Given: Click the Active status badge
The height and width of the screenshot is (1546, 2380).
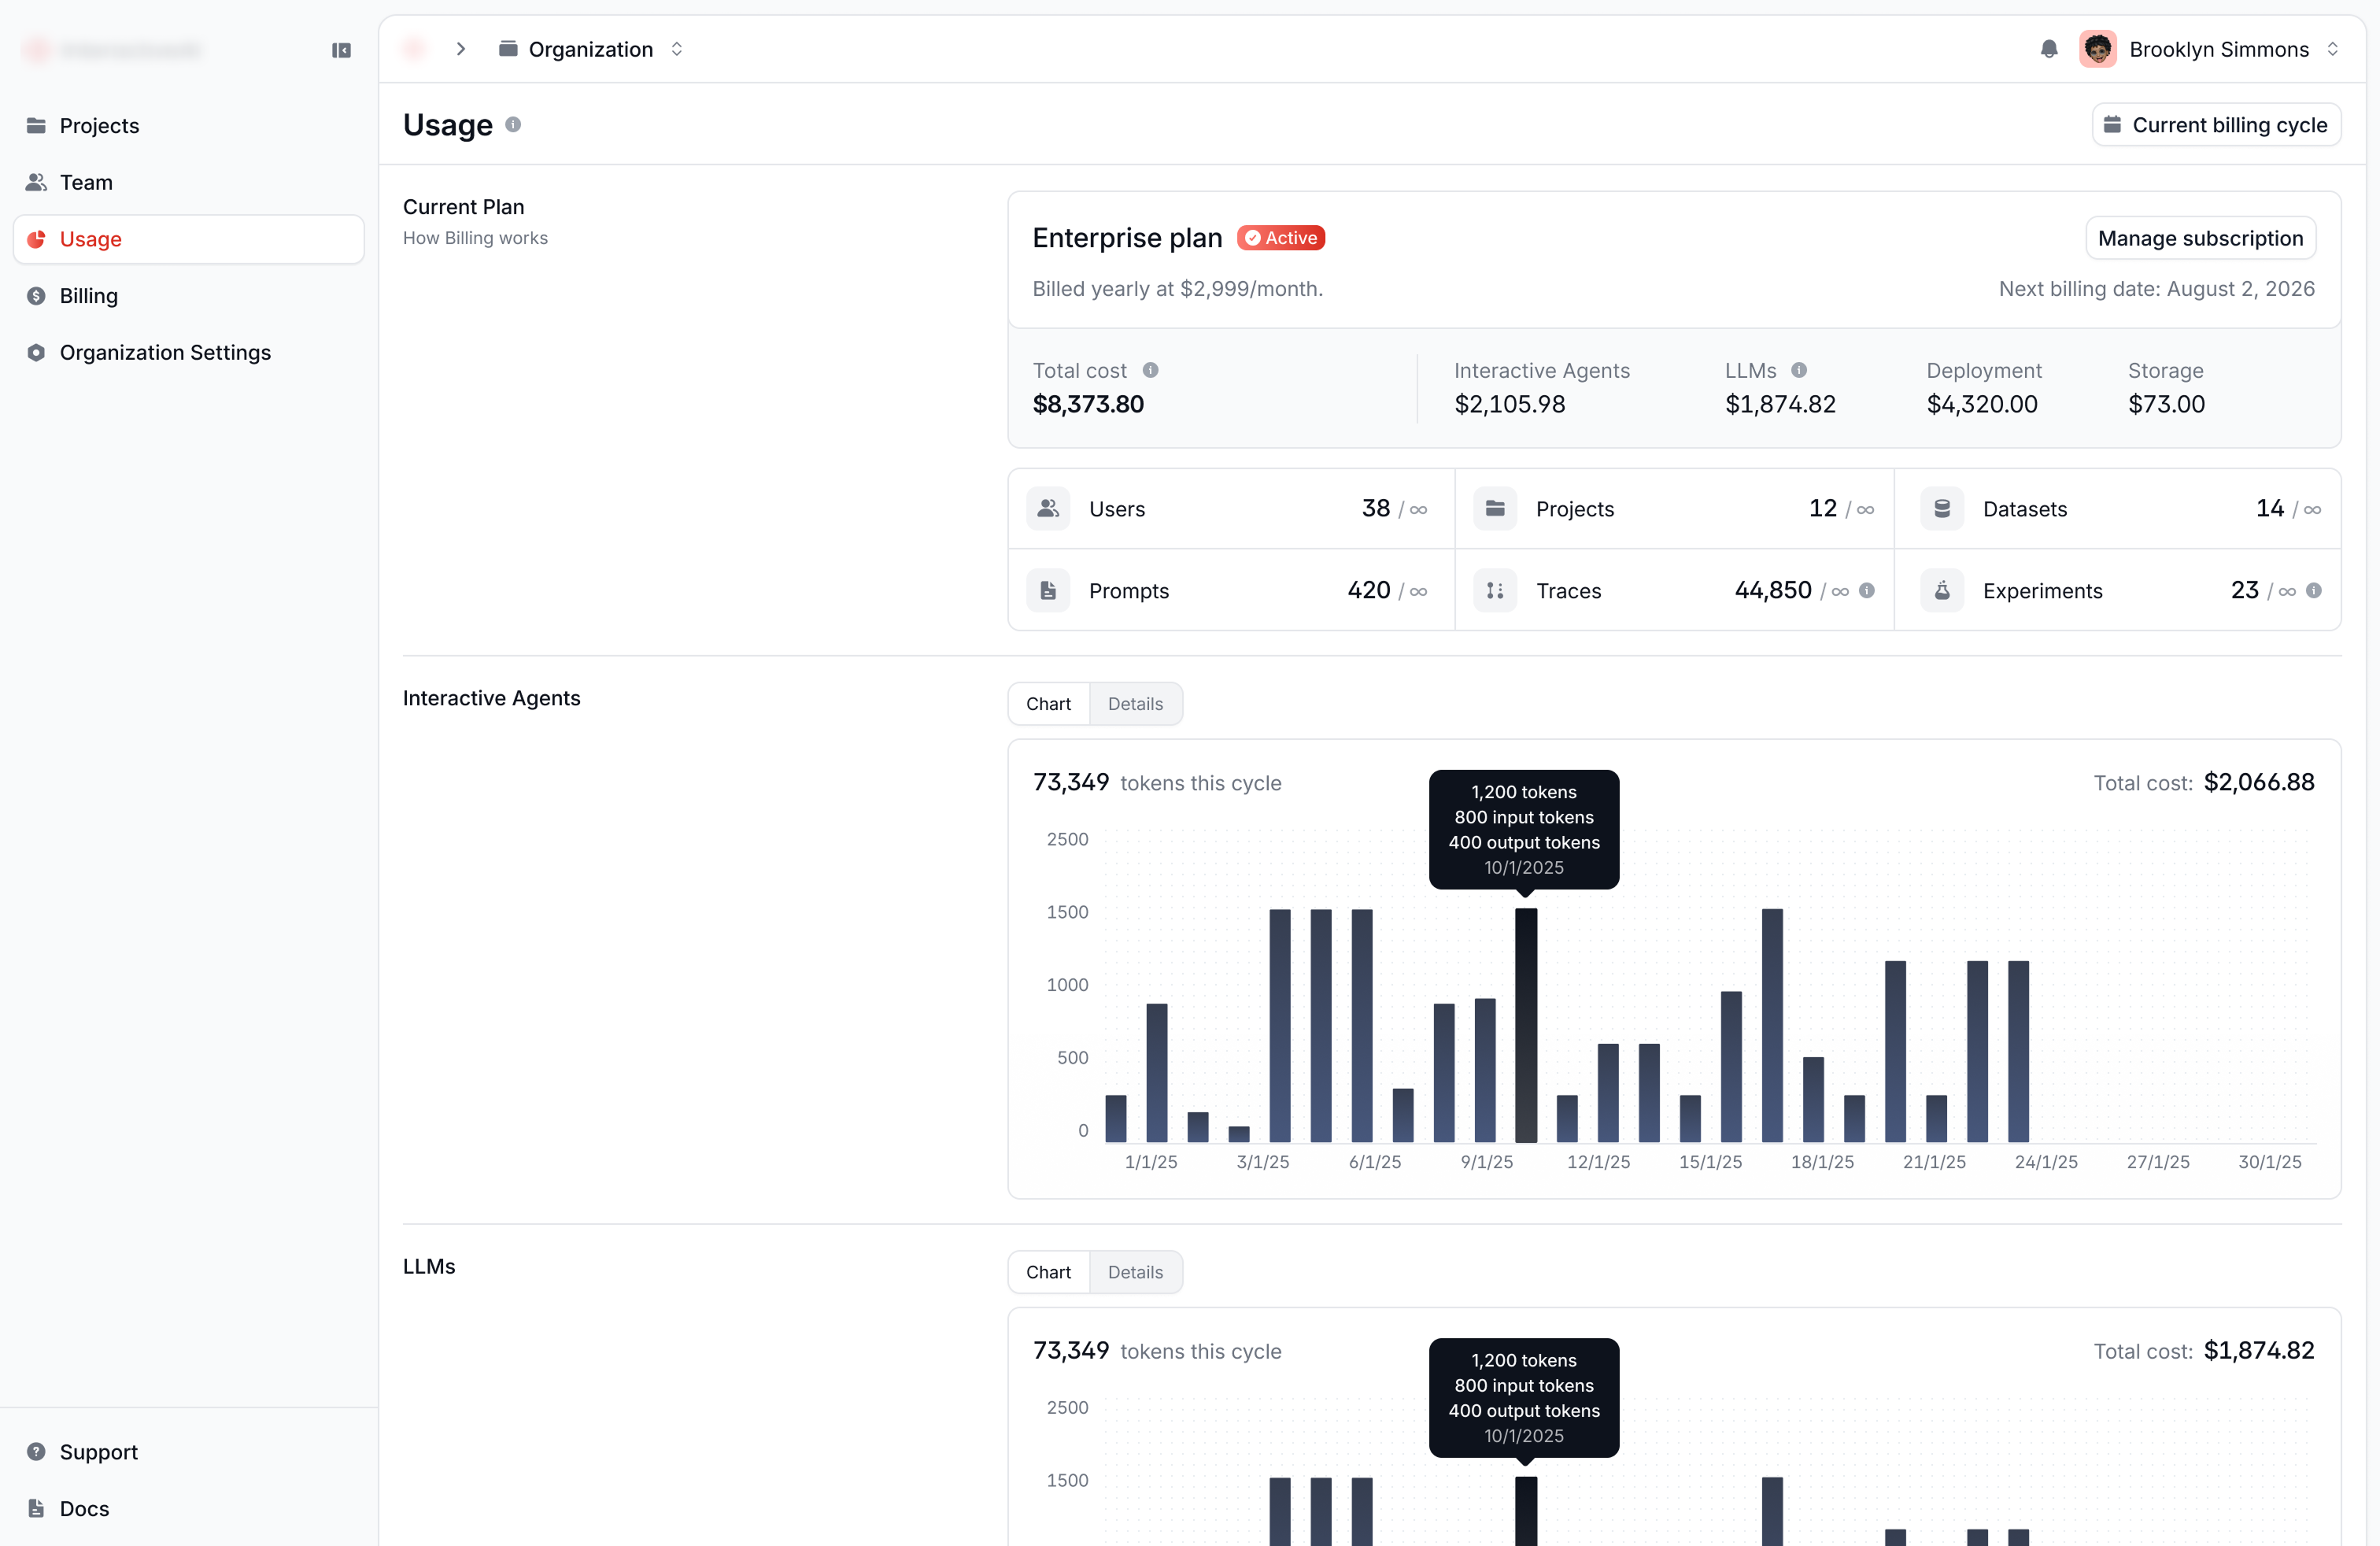Looking at the screenshot, I should [x=1281, y=238].
